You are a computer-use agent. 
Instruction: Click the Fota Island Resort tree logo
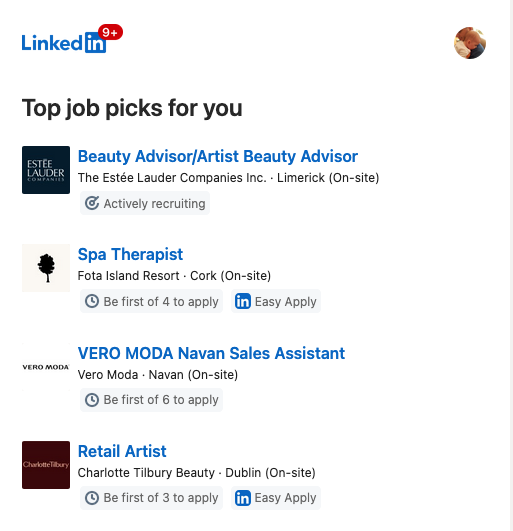tap(46, 268)
